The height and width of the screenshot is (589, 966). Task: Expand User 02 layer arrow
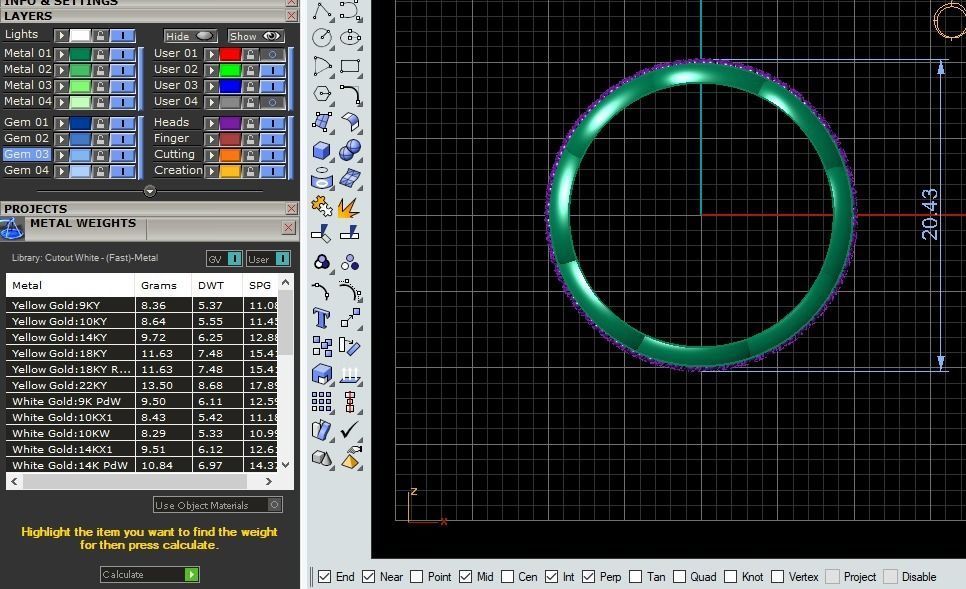tap(211, 70)
